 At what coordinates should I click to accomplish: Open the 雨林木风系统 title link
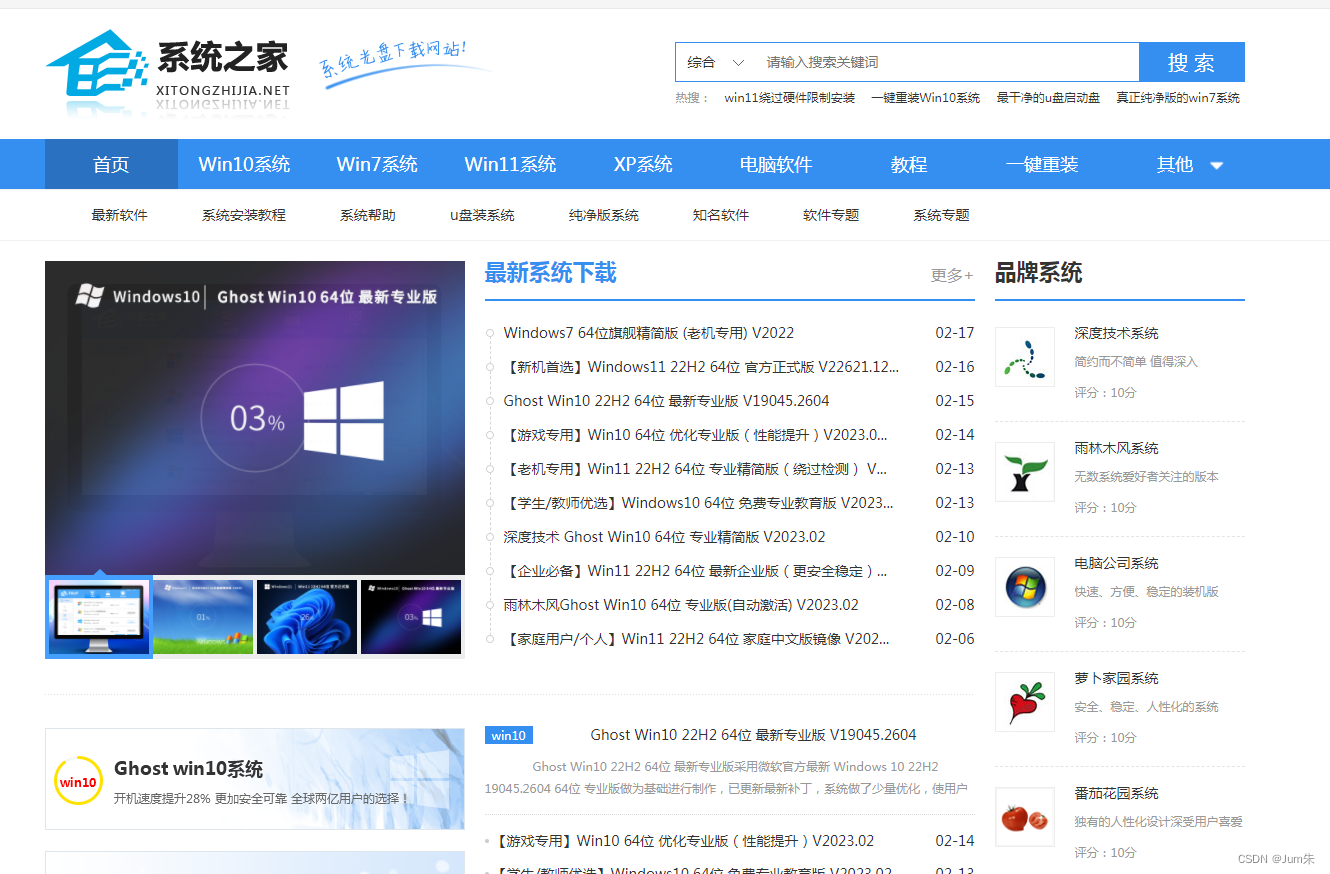pos(1116,448)
